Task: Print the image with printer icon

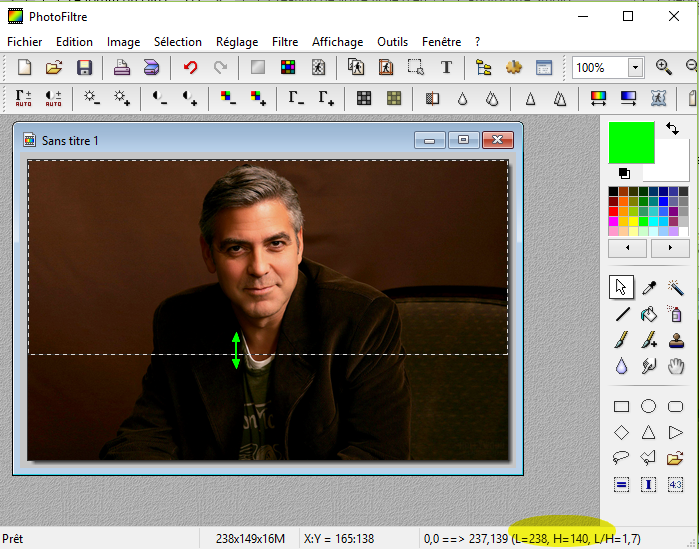Action: point(122,68)
